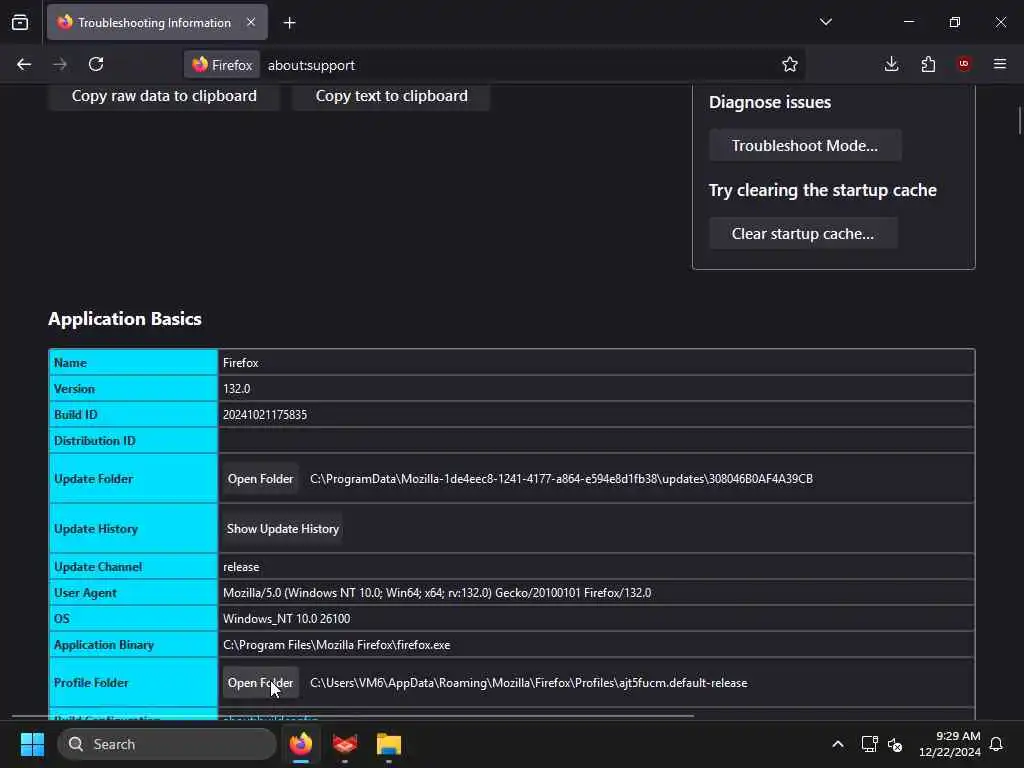This screenshot has width=1024, height=768.
Task: Open a new tab with plus icon
Action: 289,23
